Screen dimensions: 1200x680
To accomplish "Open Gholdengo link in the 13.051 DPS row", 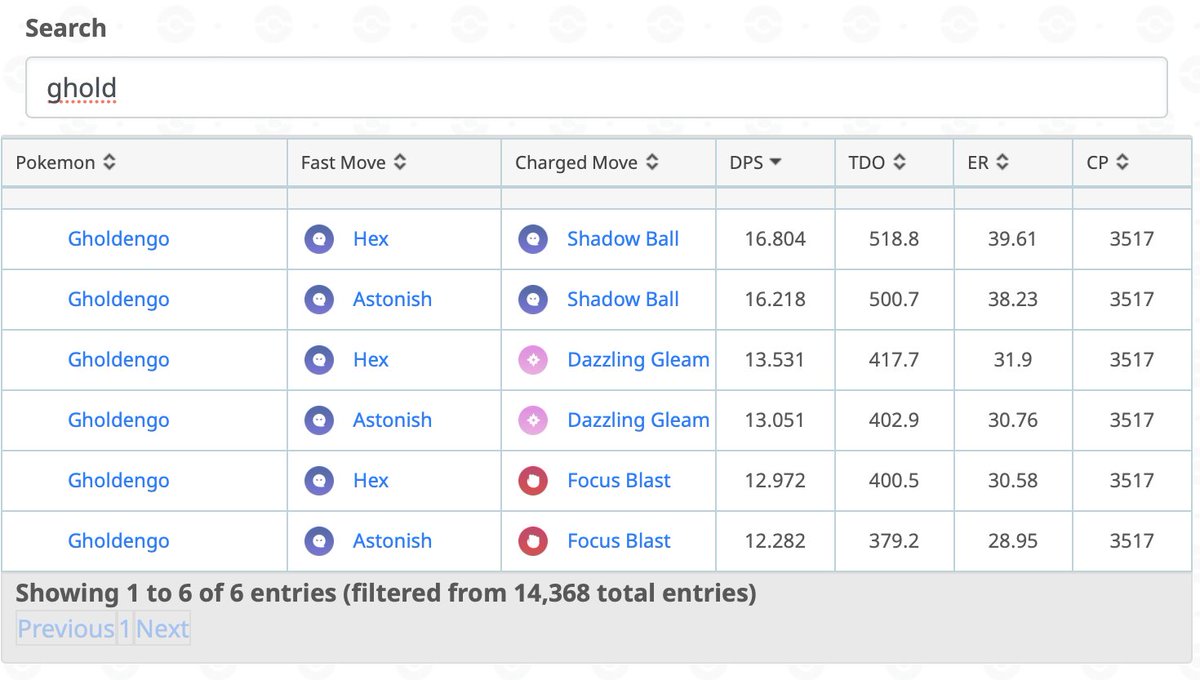I will point(119,420).
